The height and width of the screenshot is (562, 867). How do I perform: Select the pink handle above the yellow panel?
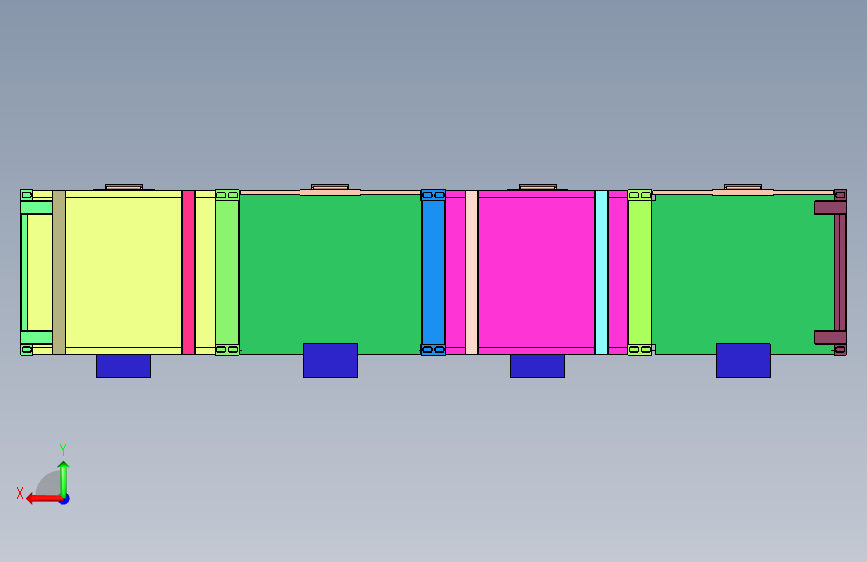click(124, 187)
